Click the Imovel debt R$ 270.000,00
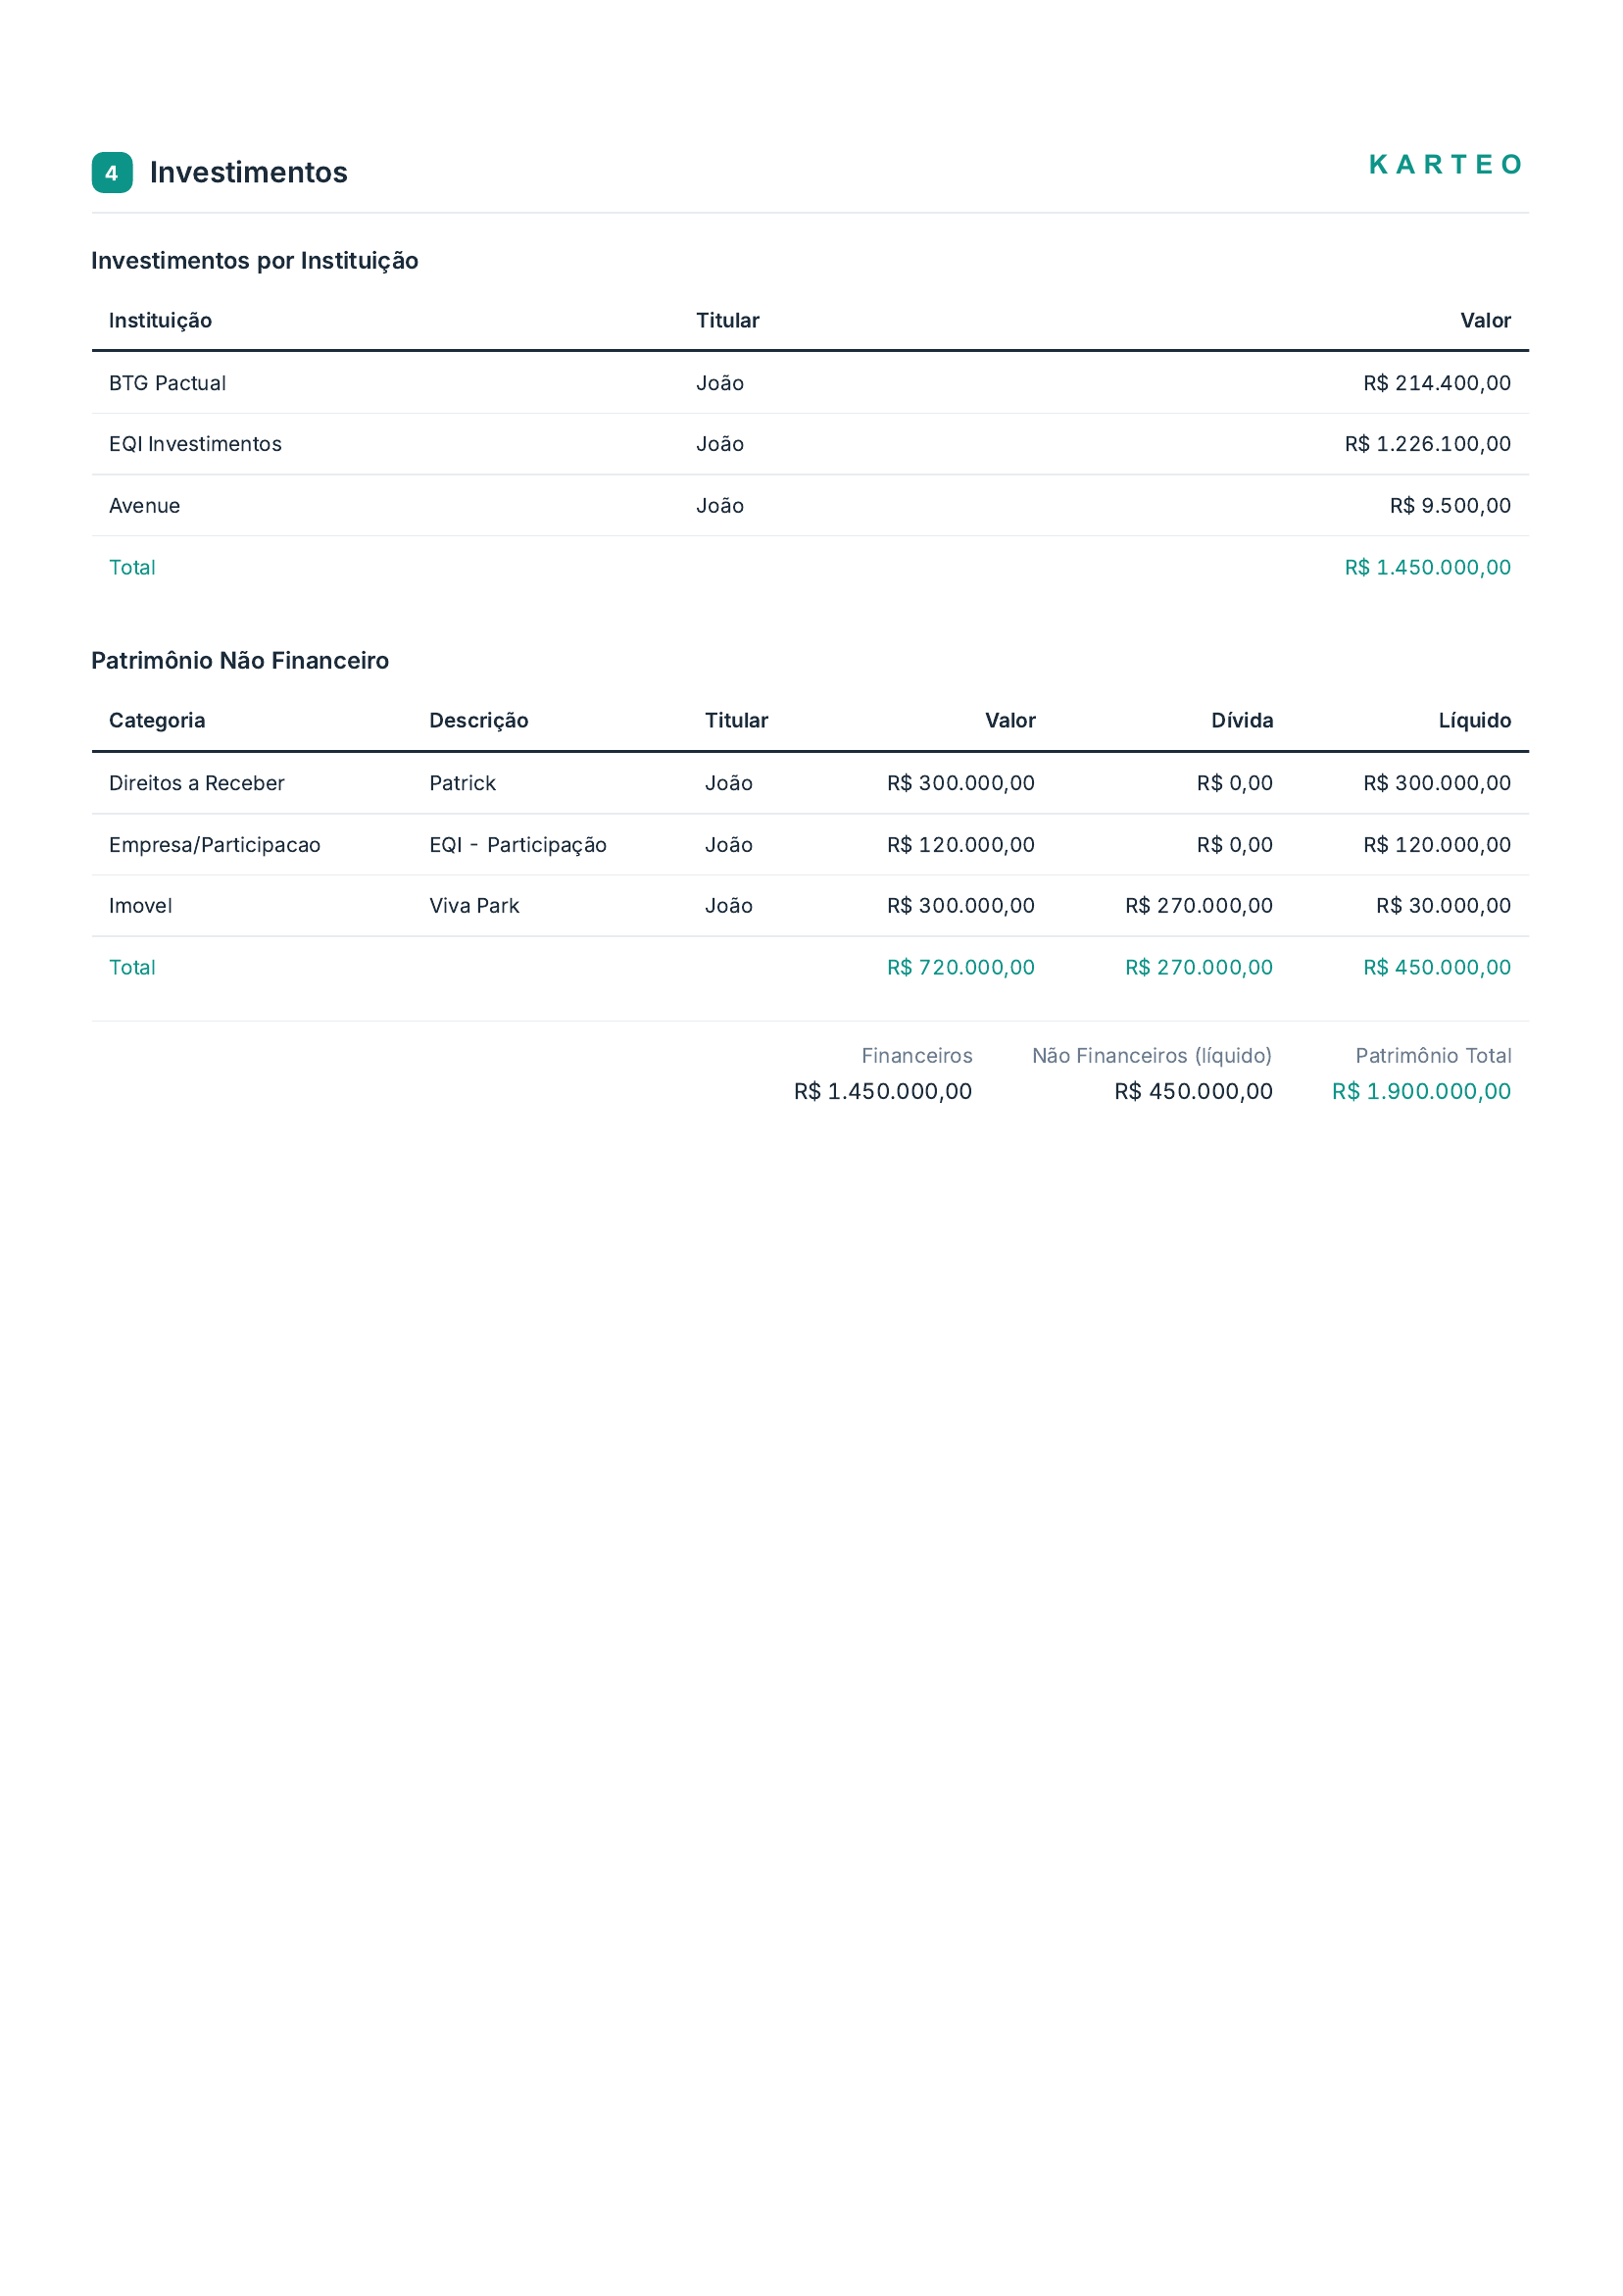 coord(1199,906)
